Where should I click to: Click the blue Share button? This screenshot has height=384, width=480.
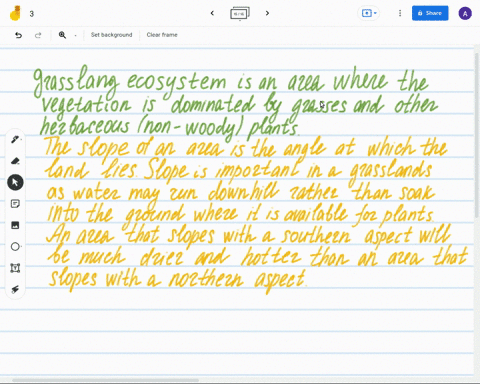(430, 13)
